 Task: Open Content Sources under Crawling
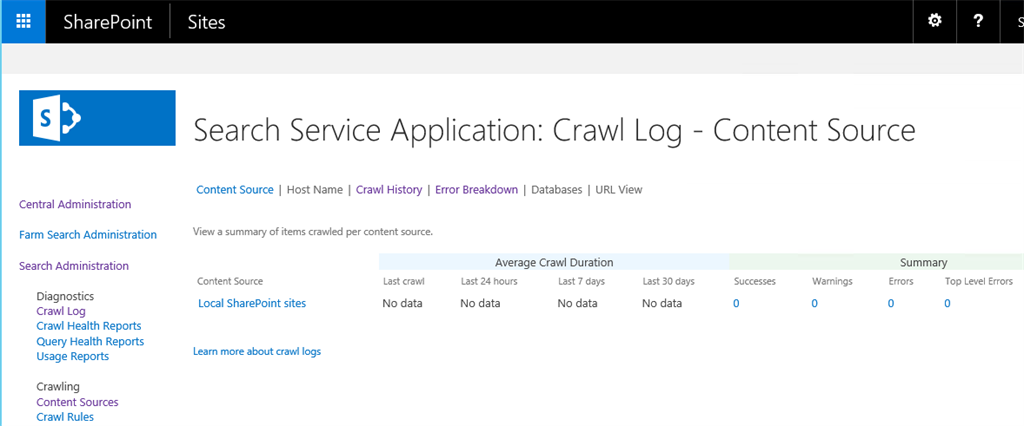[x=77, y=402]
